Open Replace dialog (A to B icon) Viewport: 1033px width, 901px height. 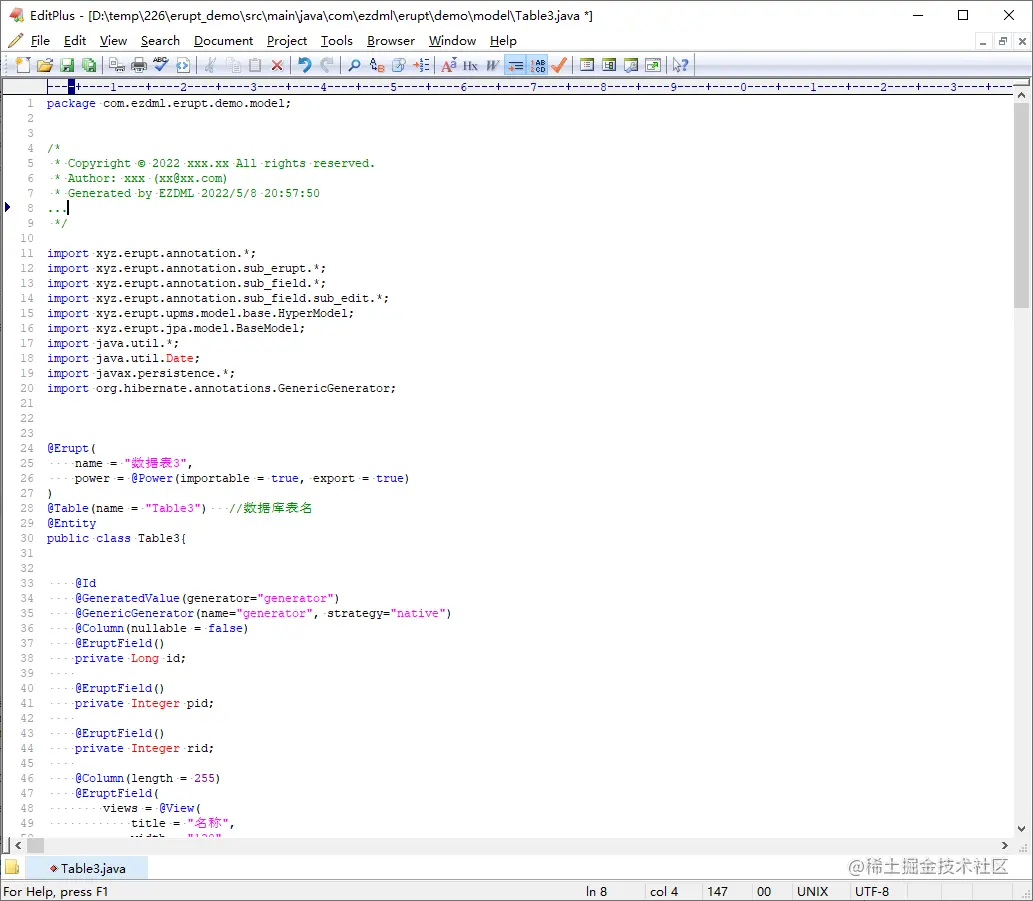click(377, 65)
